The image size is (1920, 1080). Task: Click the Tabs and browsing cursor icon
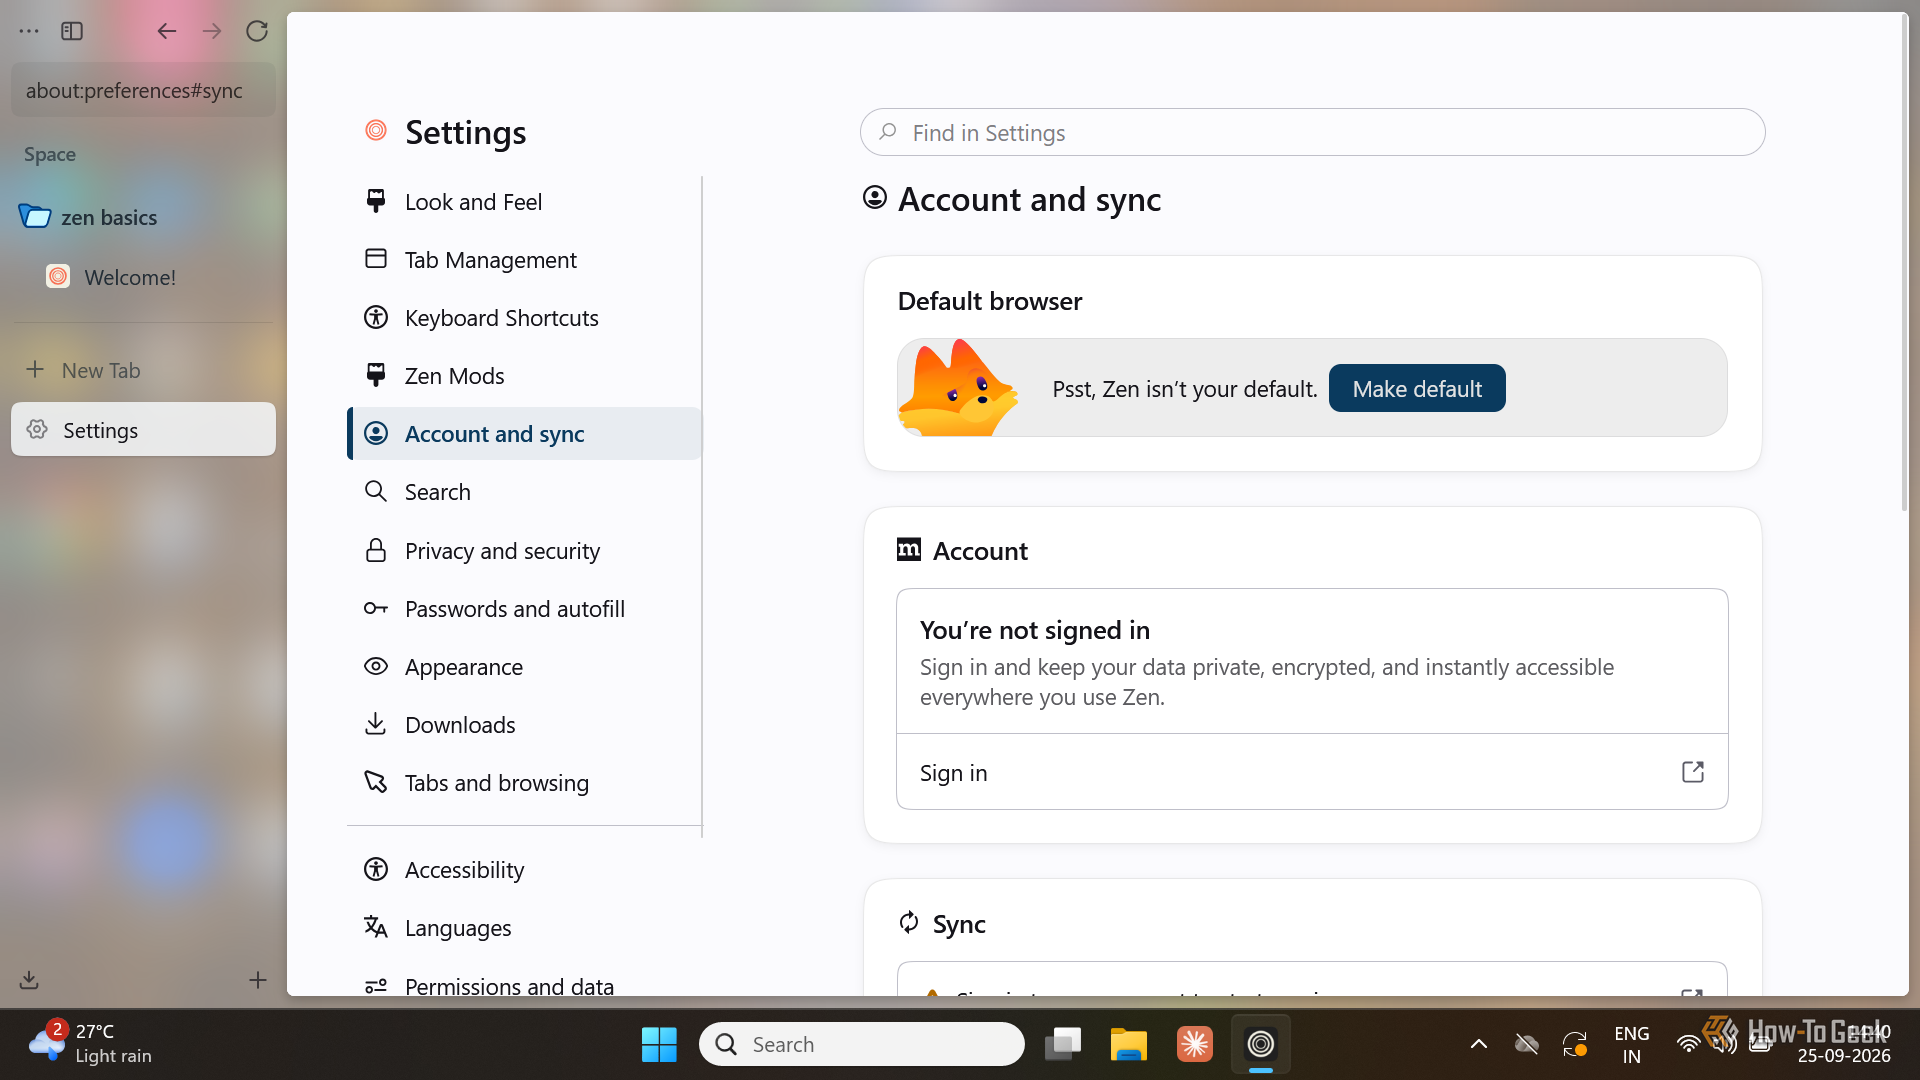[376, 782]
